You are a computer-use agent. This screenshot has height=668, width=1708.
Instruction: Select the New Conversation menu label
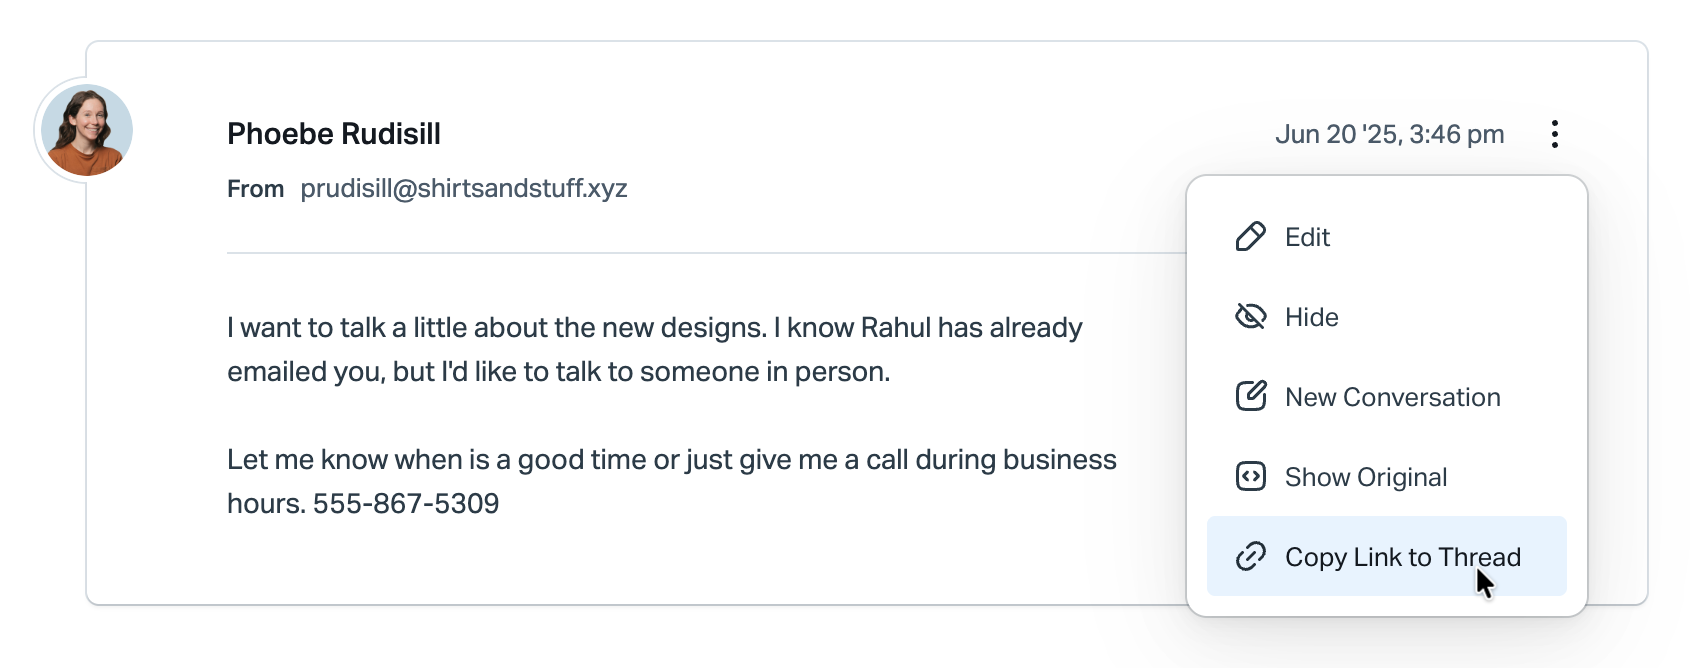tap(1392, 397)
